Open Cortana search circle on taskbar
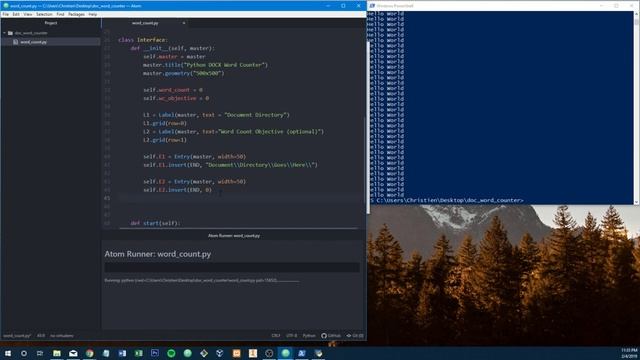Image resolution: width=640 pixels, height=360 pixels. point(24,353)
